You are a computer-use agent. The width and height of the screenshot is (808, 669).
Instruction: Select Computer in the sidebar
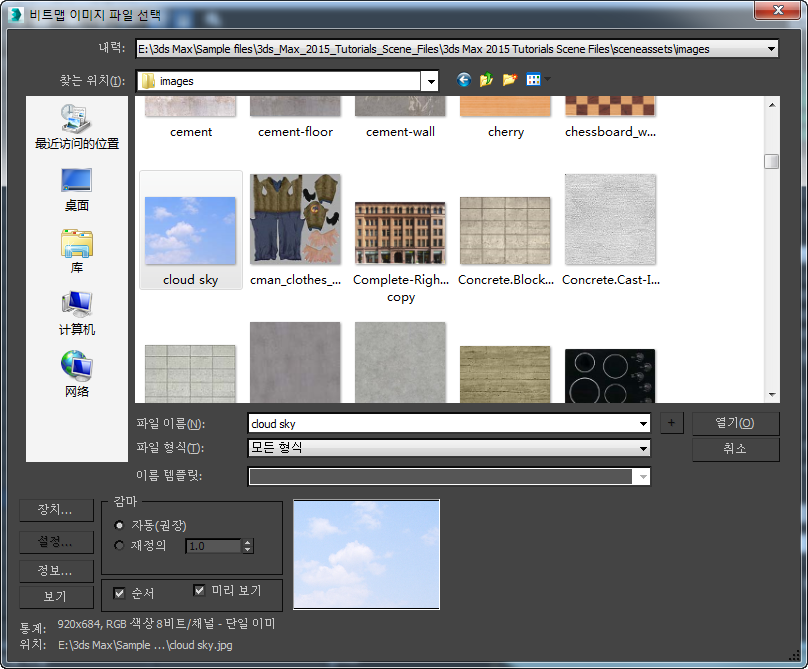[x=77, y=313]
